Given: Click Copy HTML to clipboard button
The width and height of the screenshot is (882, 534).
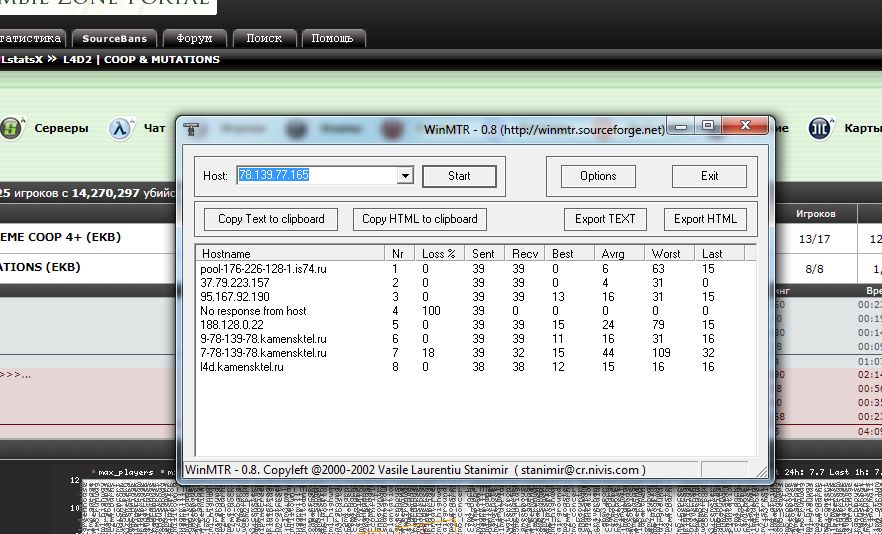Looking at the screenshot, I should coord(420,219).
